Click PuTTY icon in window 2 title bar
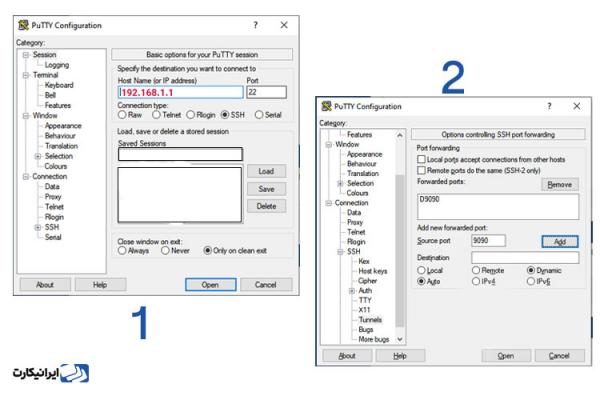Image resolution: width=600 pixels, height=400 pixels. click(x=326, y=106)
